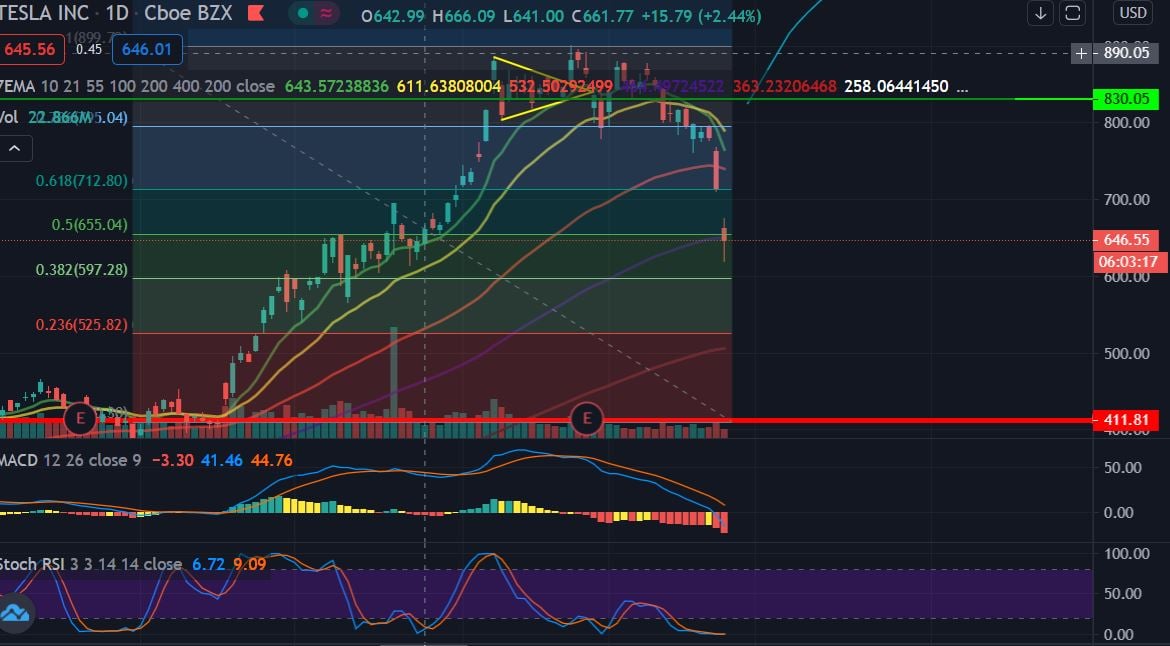Screen dimensions: 1170x646
Task: Click the MACD histogram value -3.30
Action: (172, 460)
